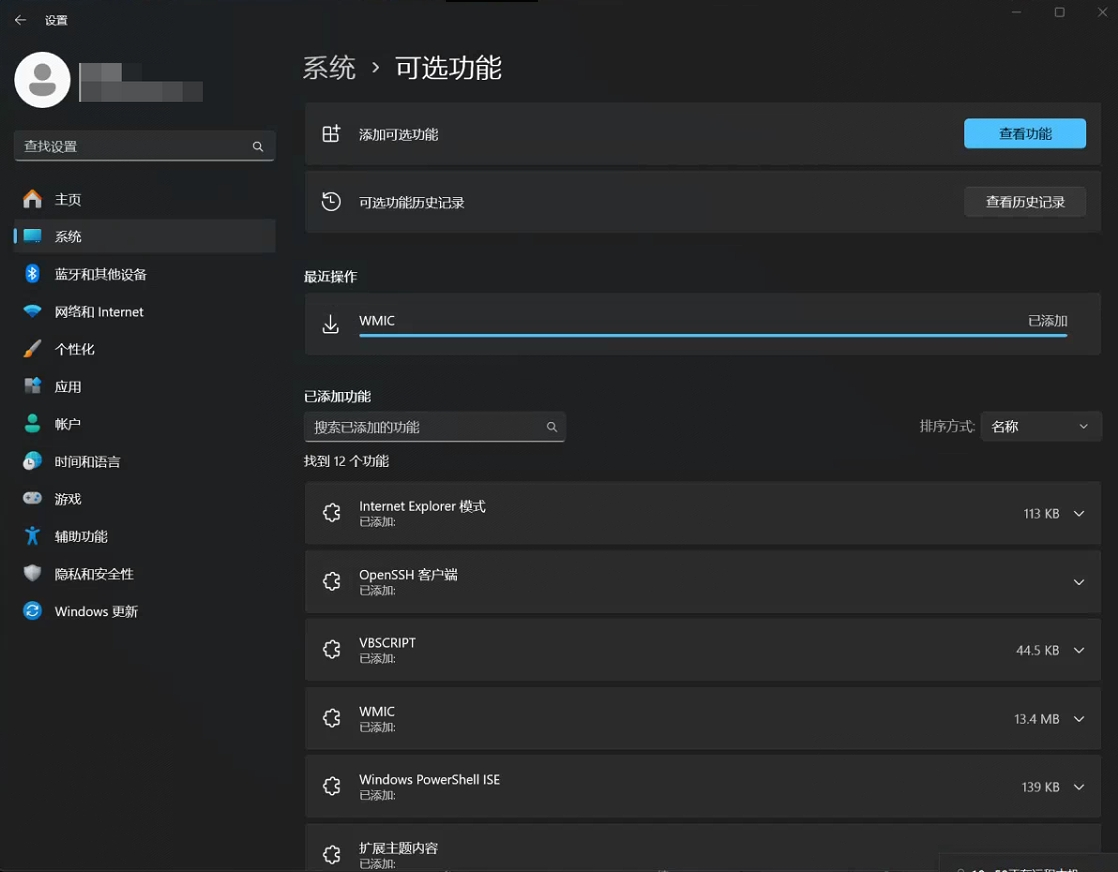1118x872 pixels.
Task: Click the WMIC install progress bar
Action: [713, 334]
